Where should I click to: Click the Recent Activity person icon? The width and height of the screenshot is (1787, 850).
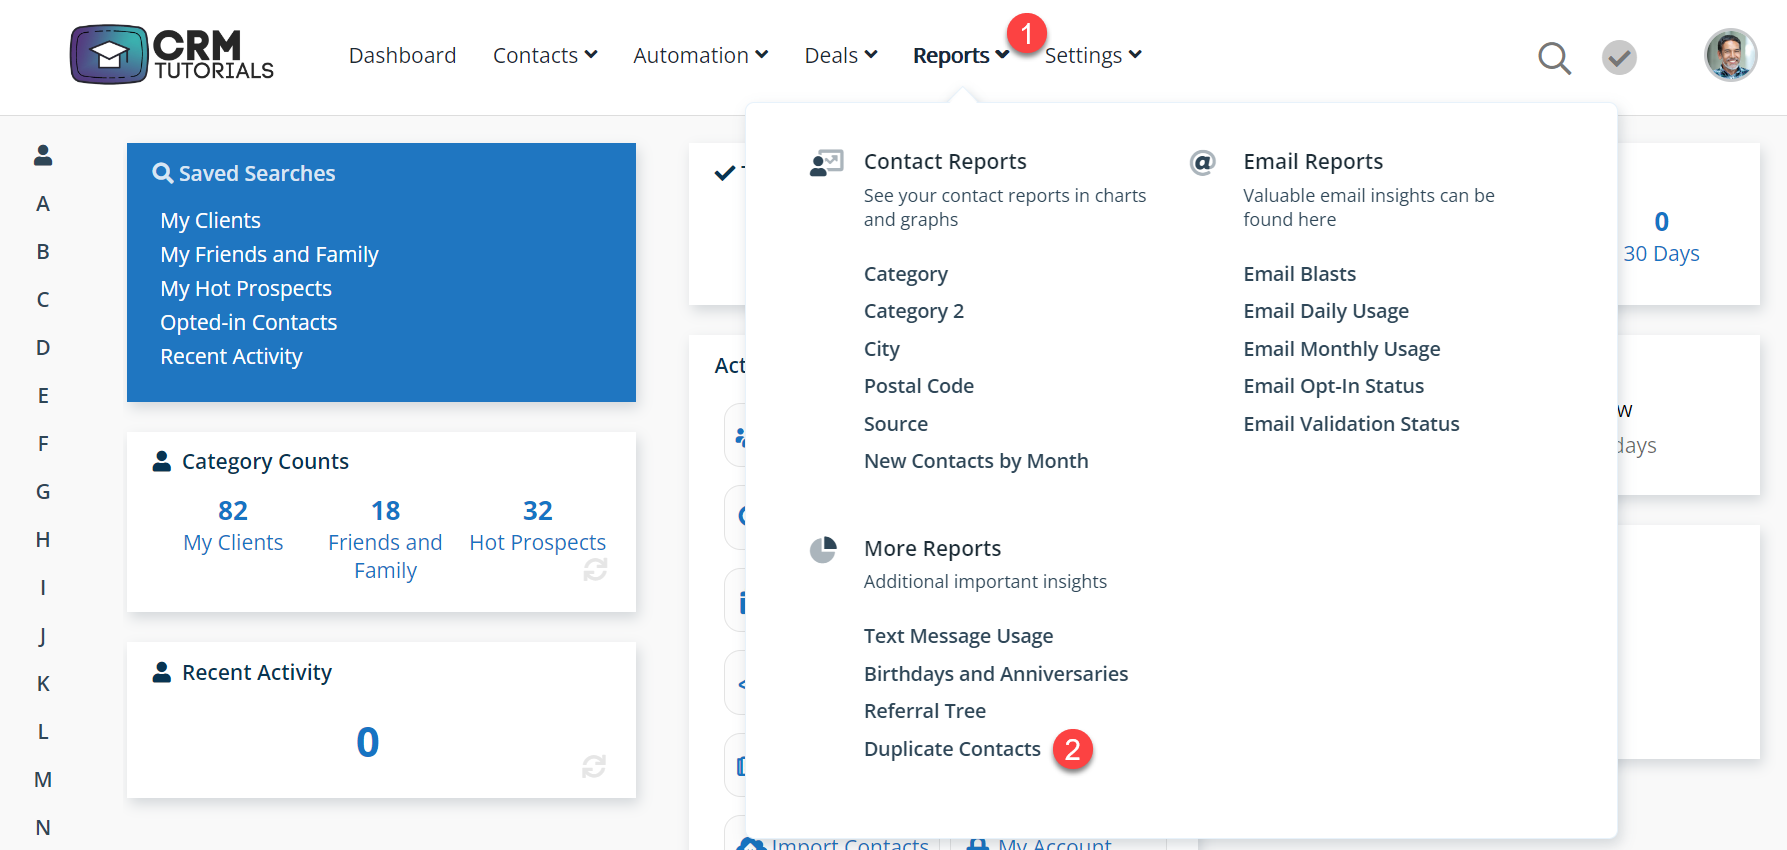[x=161, y=672]
